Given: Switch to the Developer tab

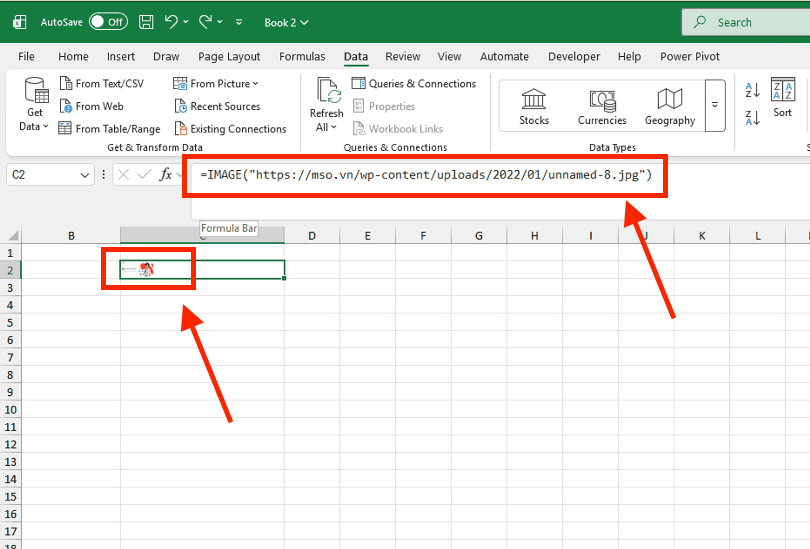Looking at the screenshot, I should [x=574, y=56].
